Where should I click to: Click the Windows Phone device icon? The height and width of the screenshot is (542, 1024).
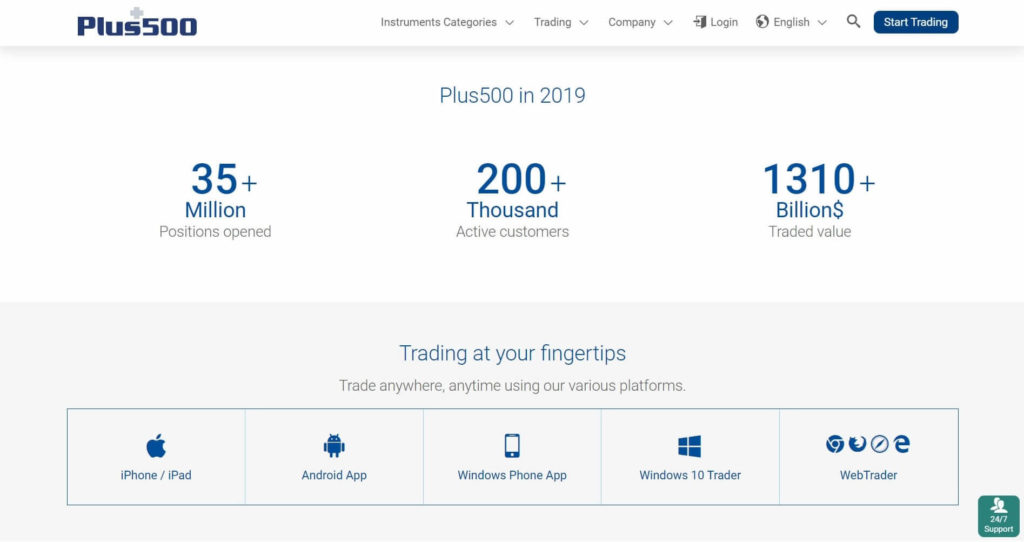[512, 445]
